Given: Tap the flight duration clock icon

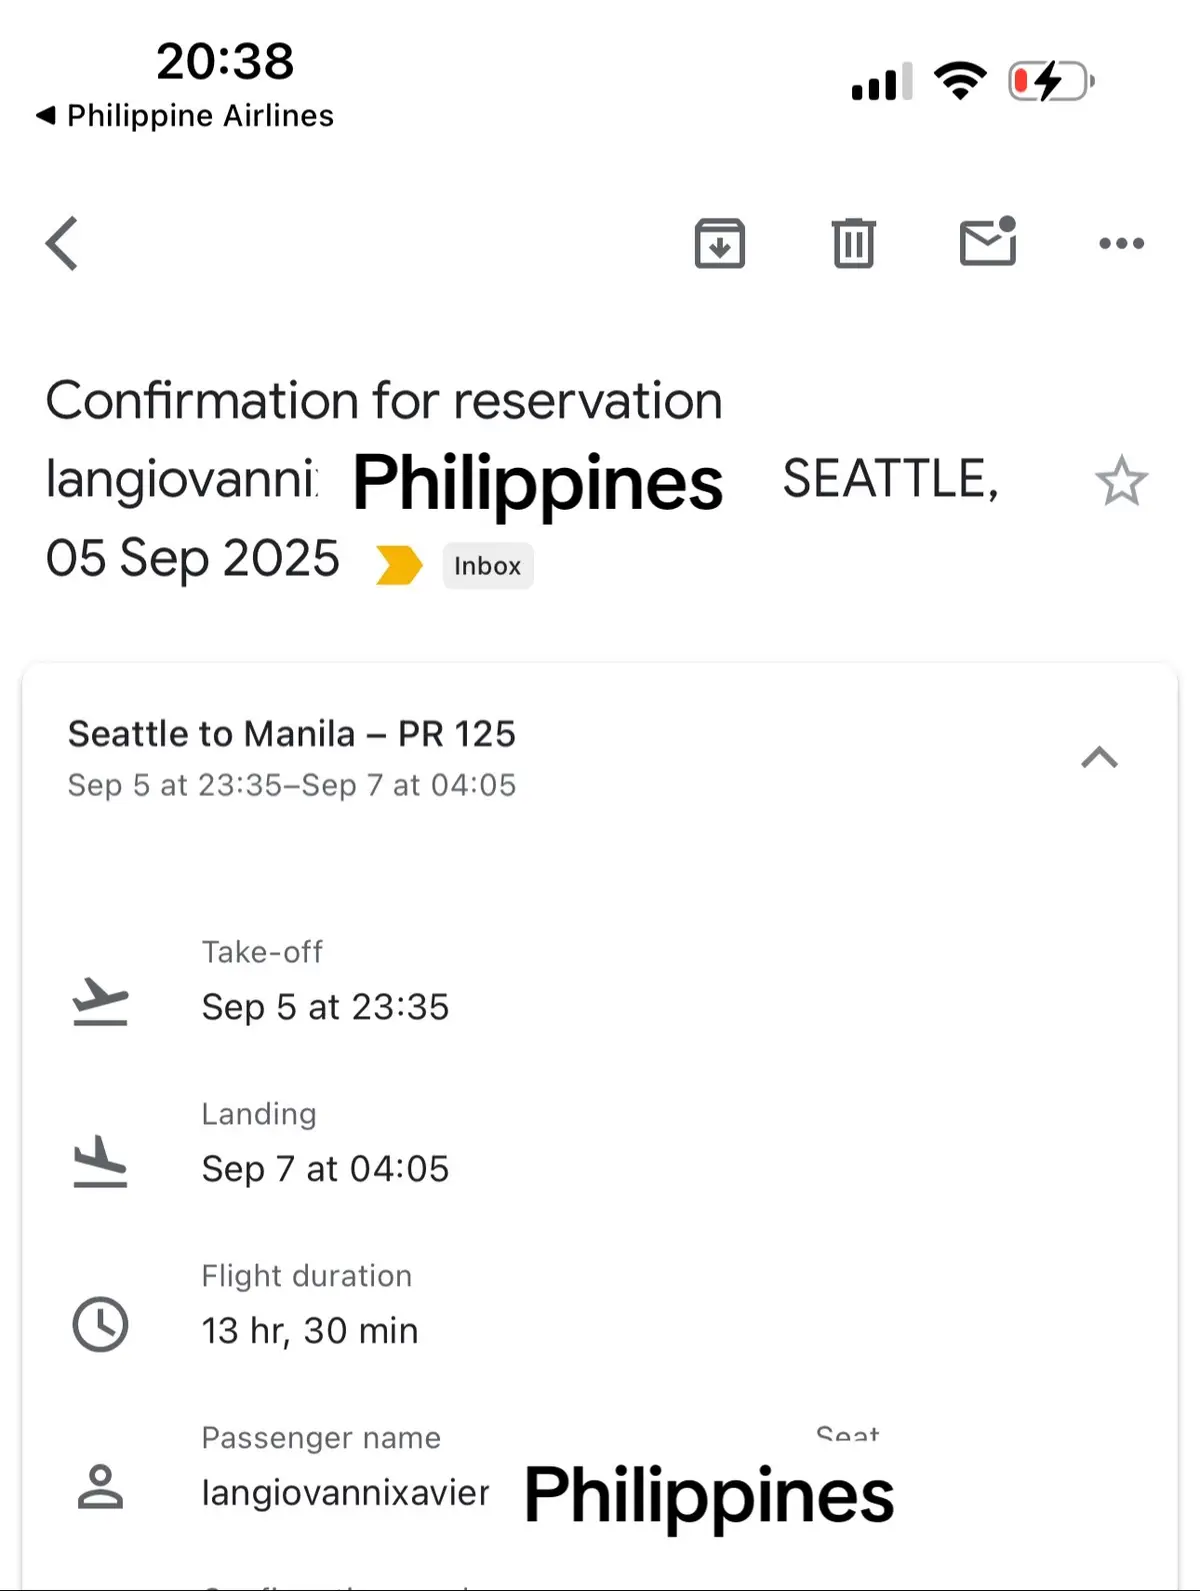Looking at the screenshot, I should pos(100,1325).
